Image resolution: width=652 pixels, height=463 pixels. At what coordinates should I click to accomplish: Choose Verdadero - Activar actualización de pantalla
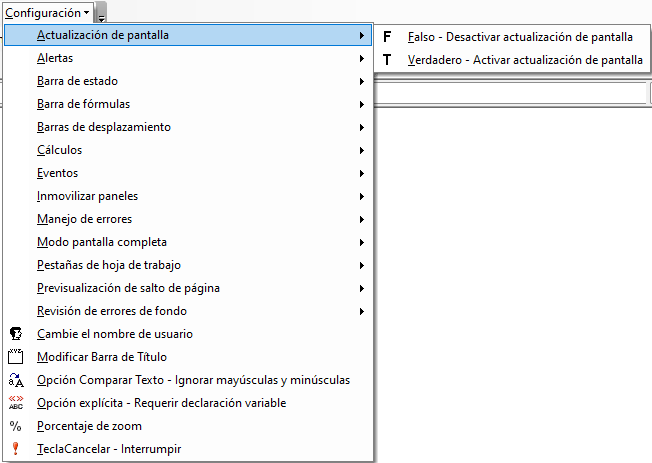512,60
